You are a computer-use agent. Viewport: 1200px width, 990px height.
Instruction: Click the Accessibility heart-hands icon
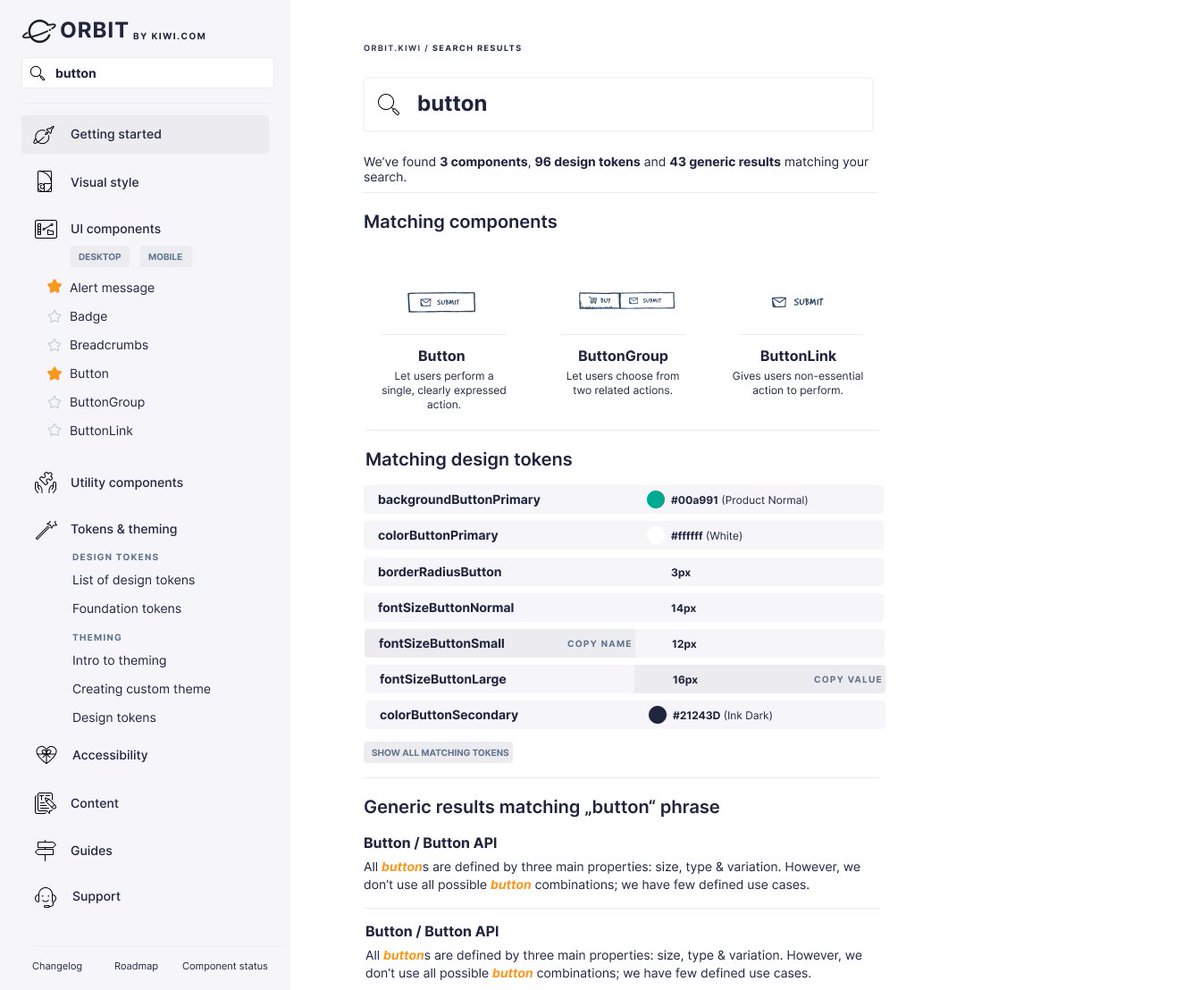[x=45, y=755]
